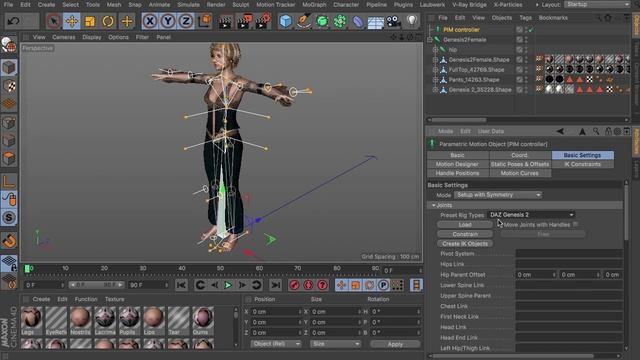Add a Camera object

(393, 21)
